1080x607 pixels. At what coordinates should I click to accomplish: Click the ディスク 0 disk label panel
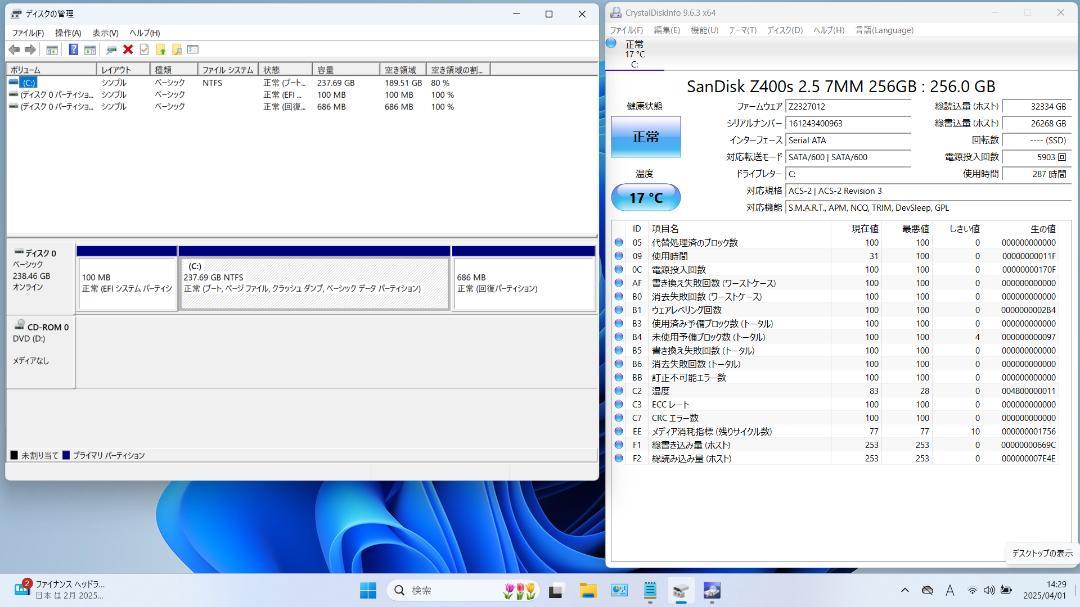41,278
